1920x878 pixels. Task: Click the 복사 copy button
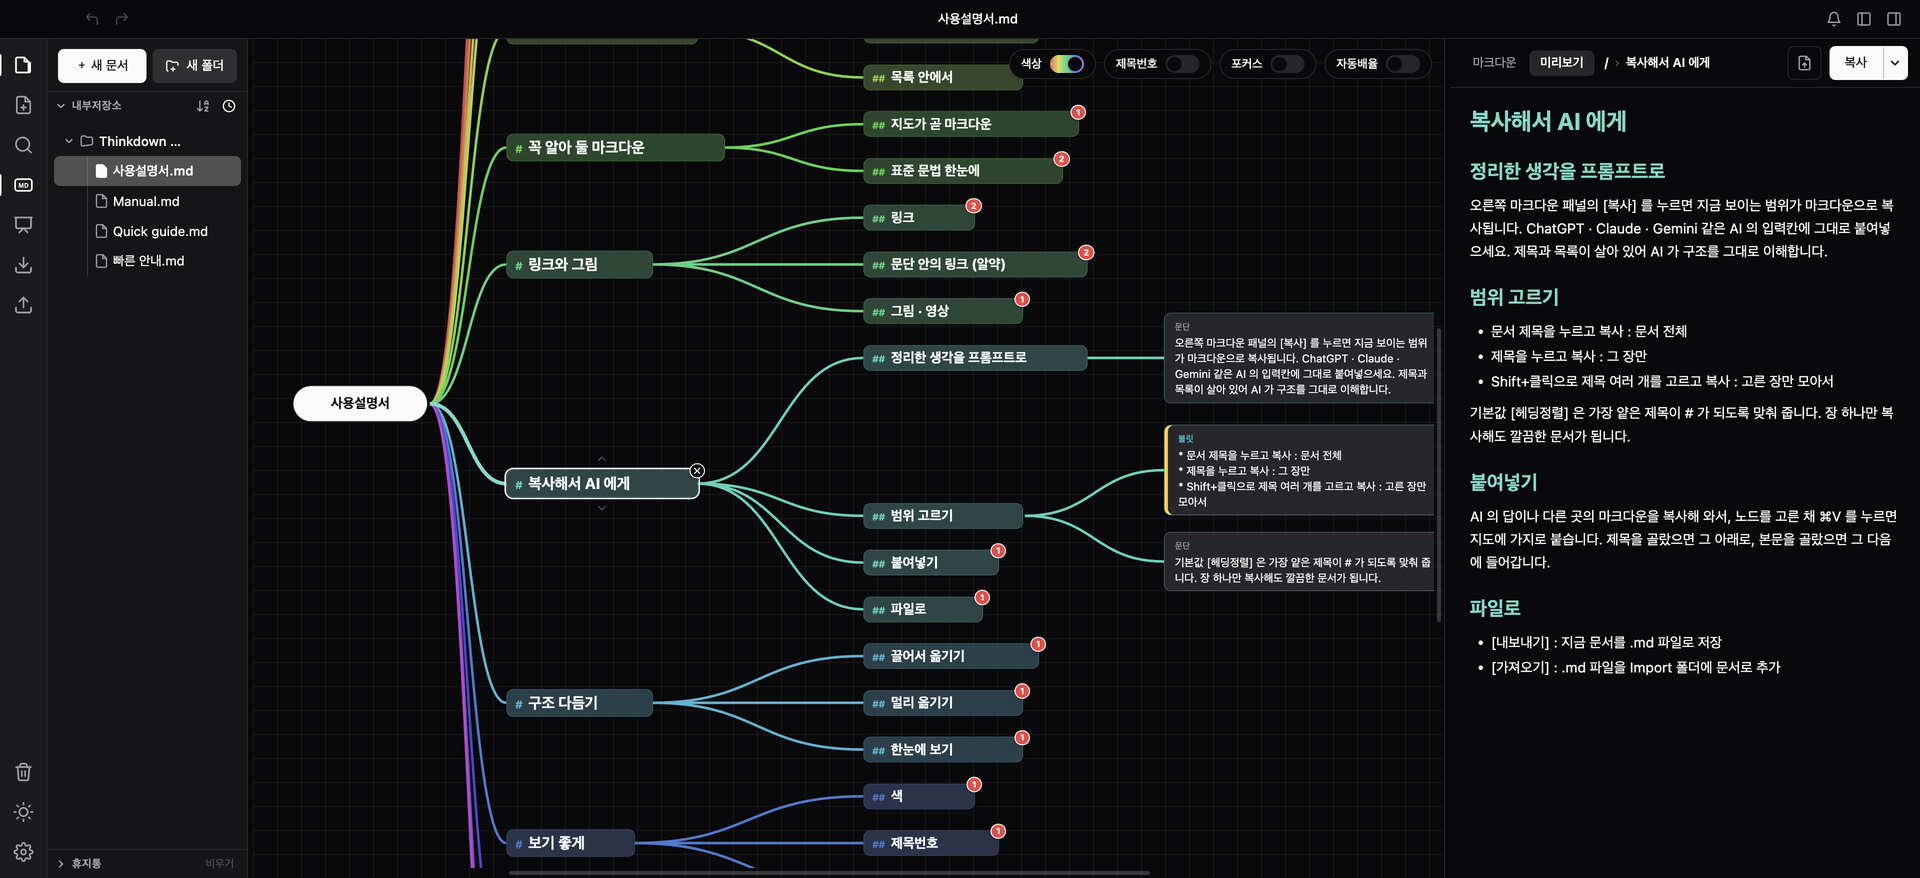(1856, 63)
